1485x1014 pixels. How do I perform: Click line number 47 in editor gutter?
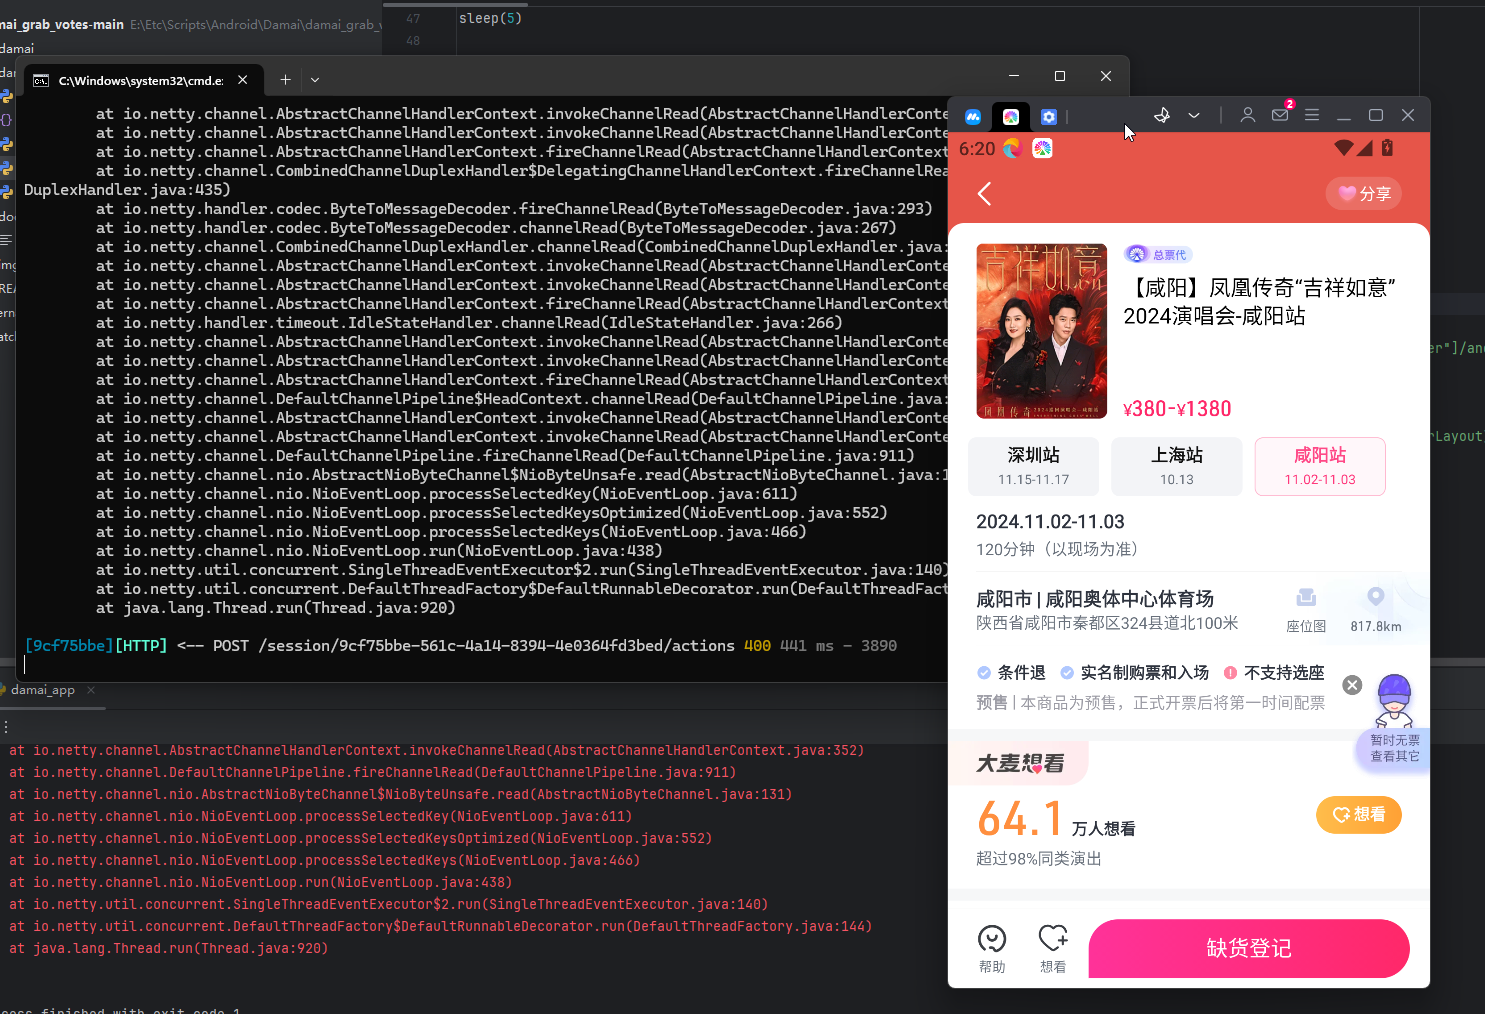[x=413, y=18]
